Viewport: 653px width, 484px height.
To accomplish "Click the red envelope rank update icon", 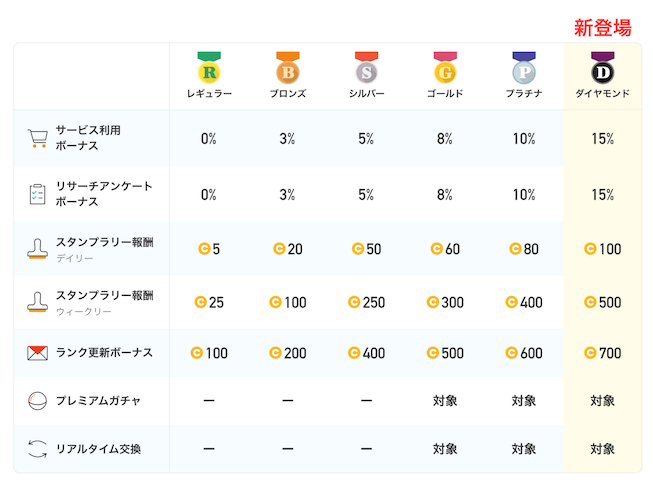I will click(x=37, y=353).
